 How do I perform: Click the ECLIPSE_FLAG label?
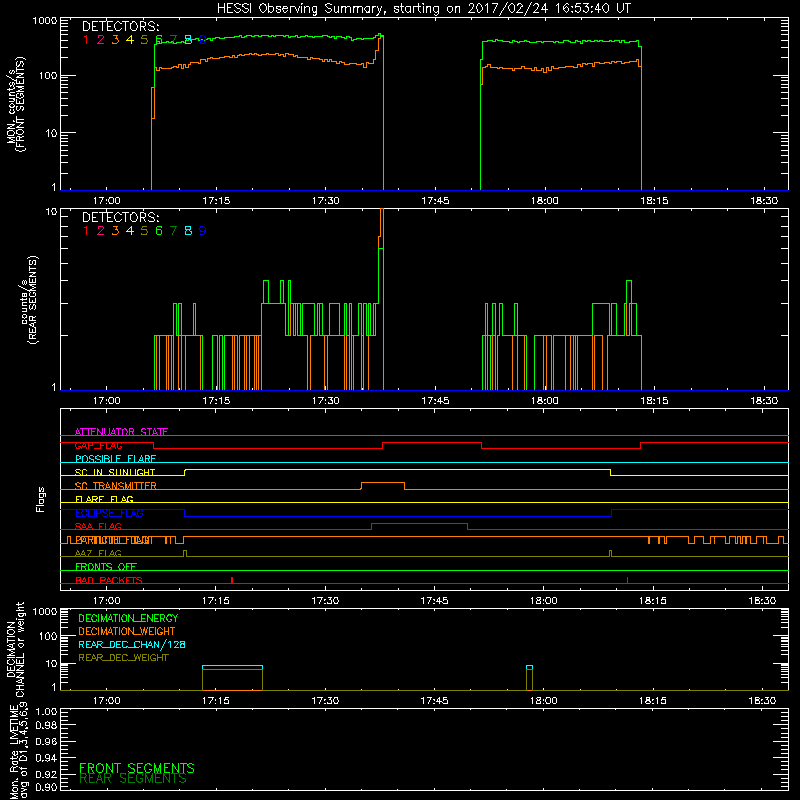[109, 513]
